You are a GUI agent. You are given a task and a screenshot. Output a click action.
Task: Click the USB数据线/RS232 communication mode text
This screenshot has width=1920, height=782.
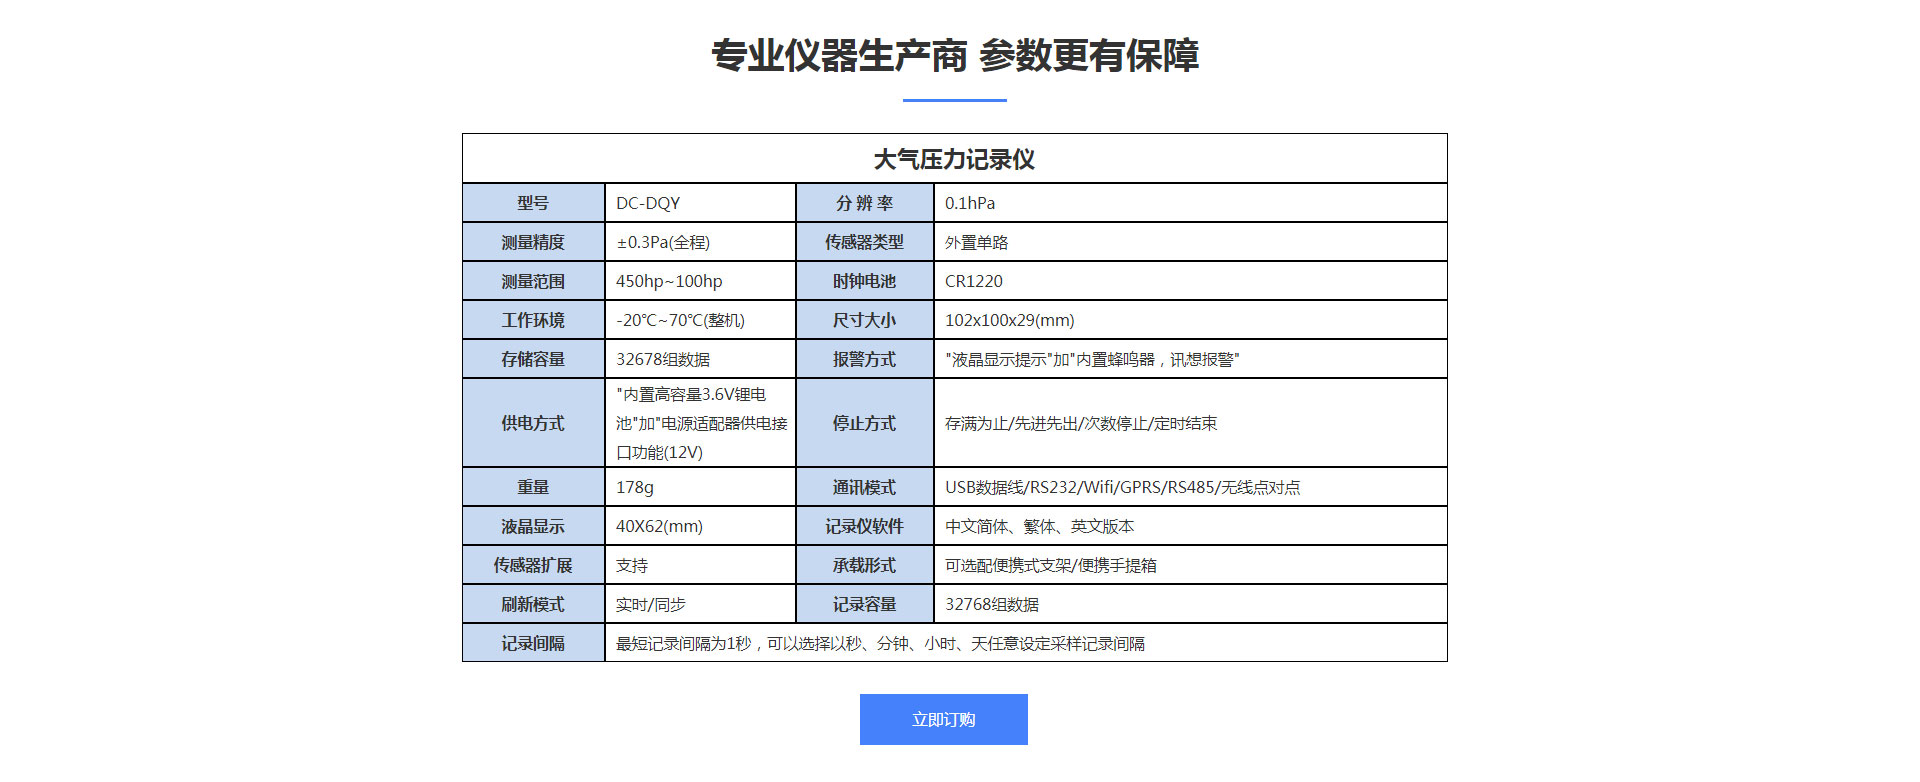(1122, 487)
